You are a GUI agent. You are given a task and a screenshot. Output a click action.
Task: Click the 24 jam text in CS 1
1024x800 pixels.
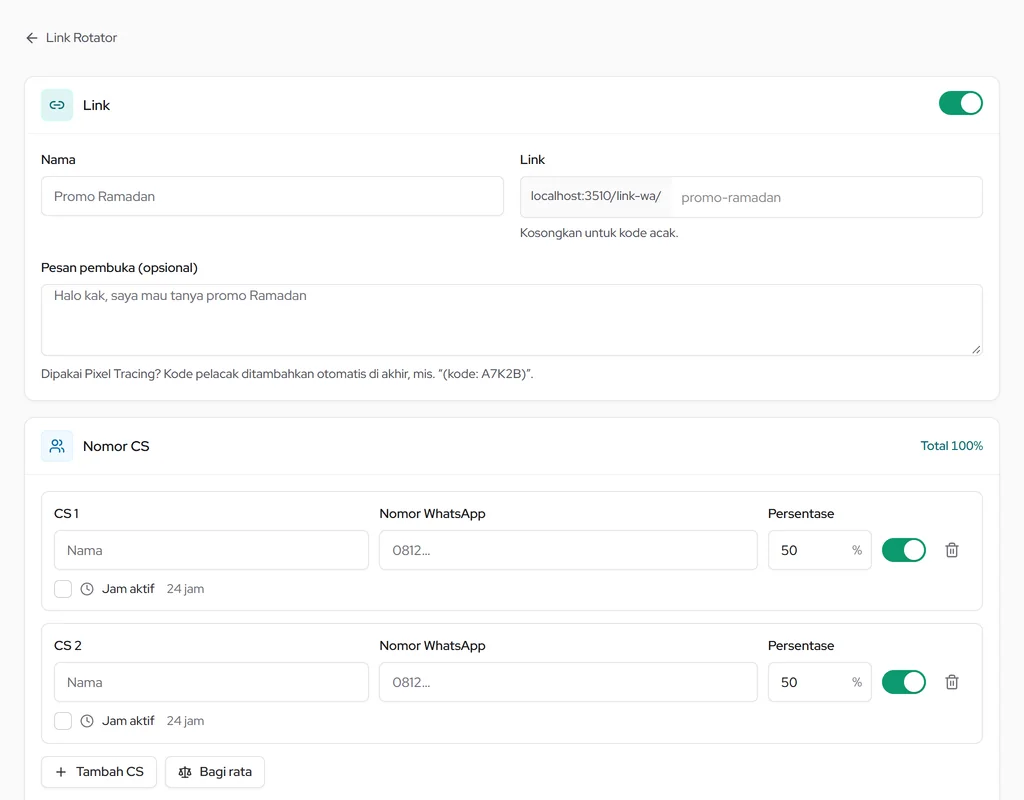coord(185,589)
